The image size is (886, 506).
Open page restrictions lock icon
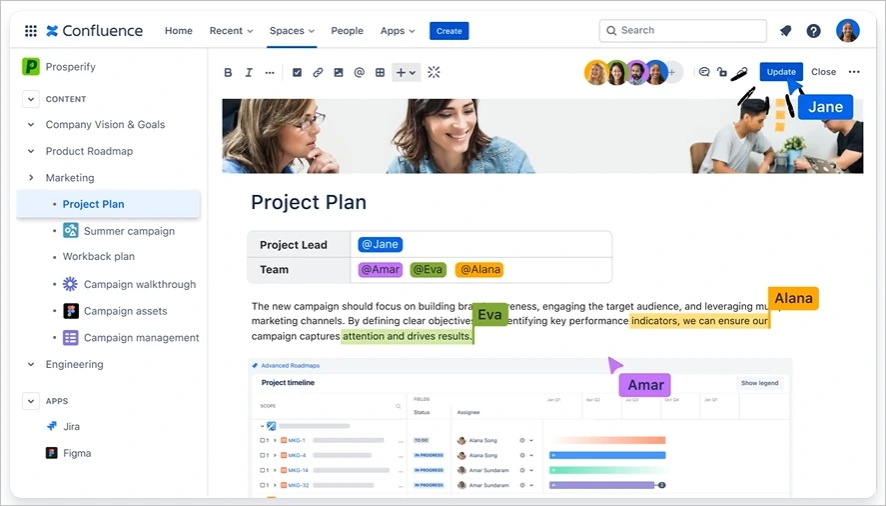click(722, 72)
